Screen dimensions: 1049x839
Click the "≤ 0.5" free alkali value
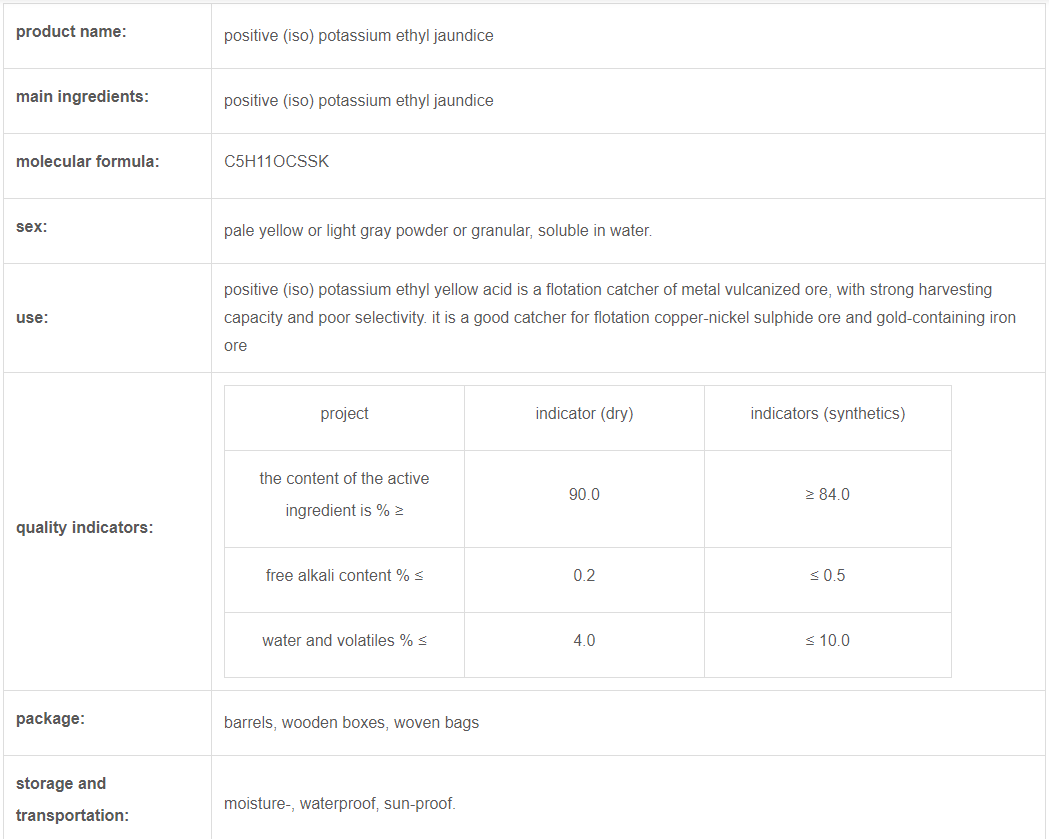(827, 576)
